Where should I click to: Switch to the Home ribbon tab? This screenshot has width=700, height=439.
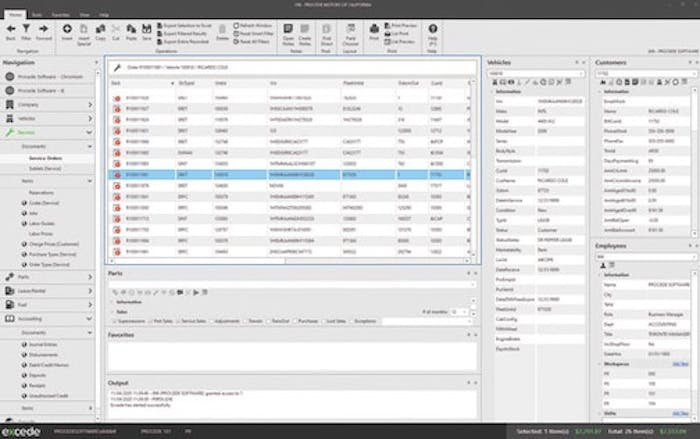pyautogui.click(x=15, y=15)
